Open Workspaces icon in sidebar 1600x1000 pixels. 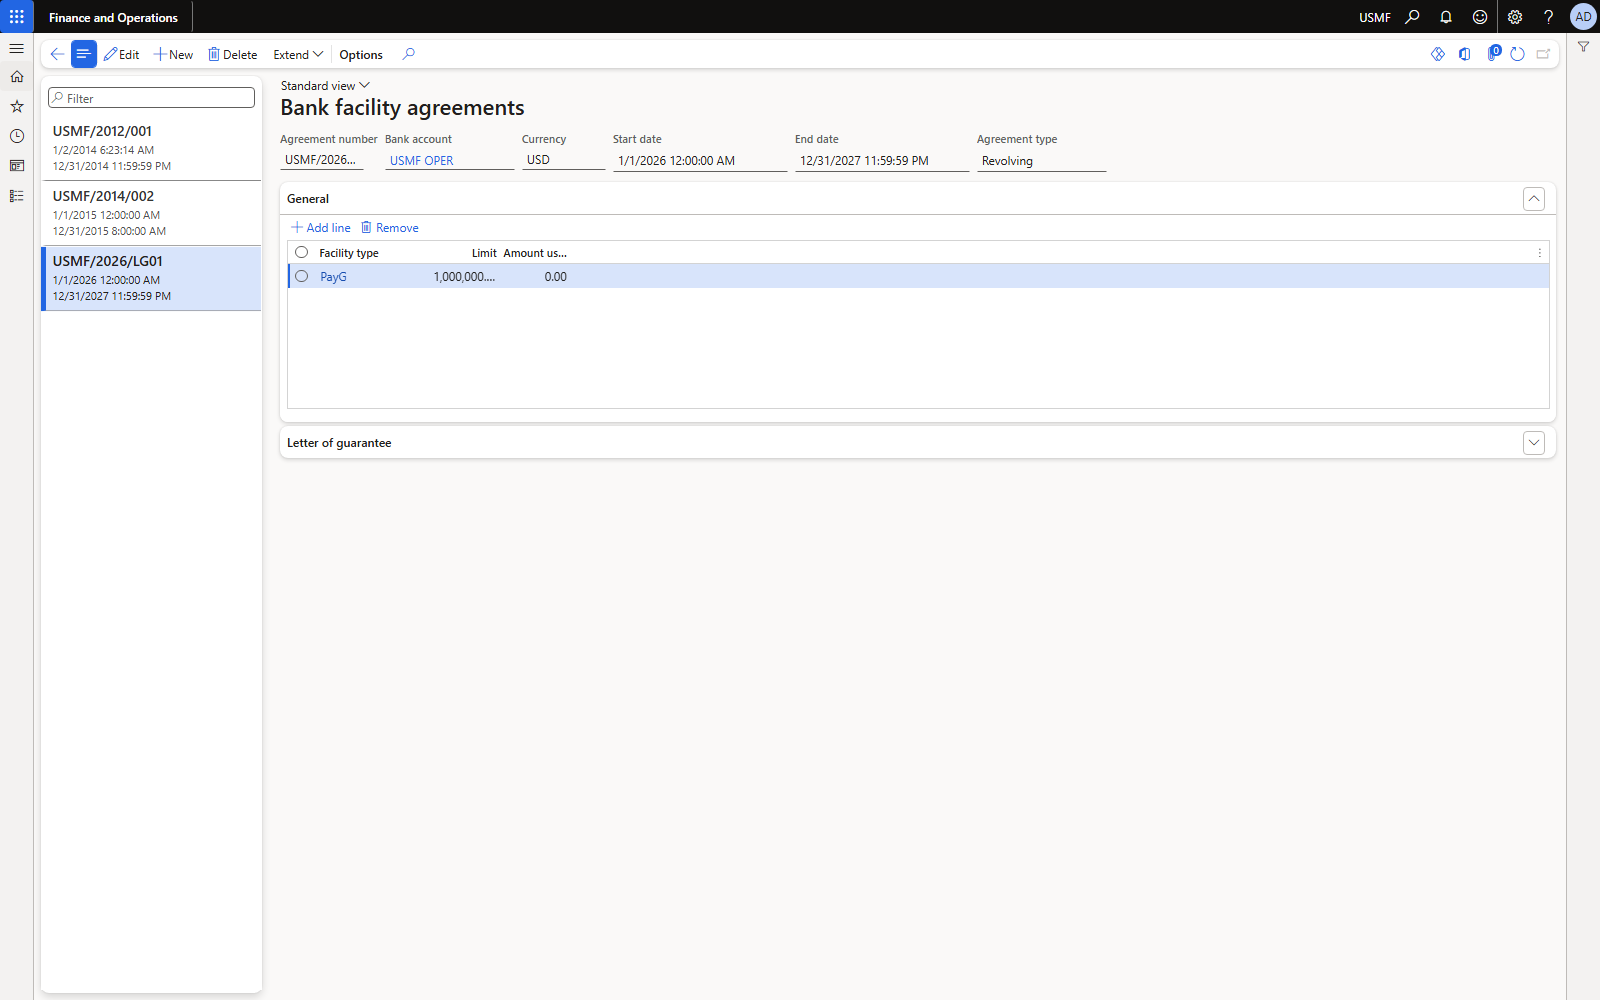[x=16, y=166]
